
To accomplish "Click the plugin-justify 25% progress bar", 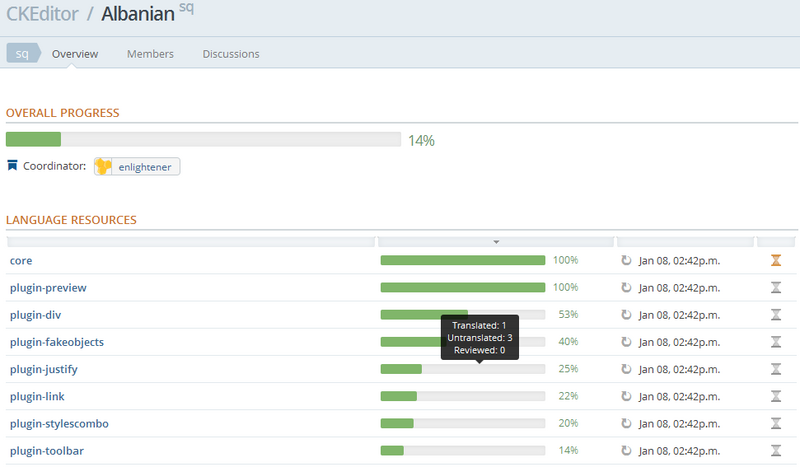I will (463, 368).
